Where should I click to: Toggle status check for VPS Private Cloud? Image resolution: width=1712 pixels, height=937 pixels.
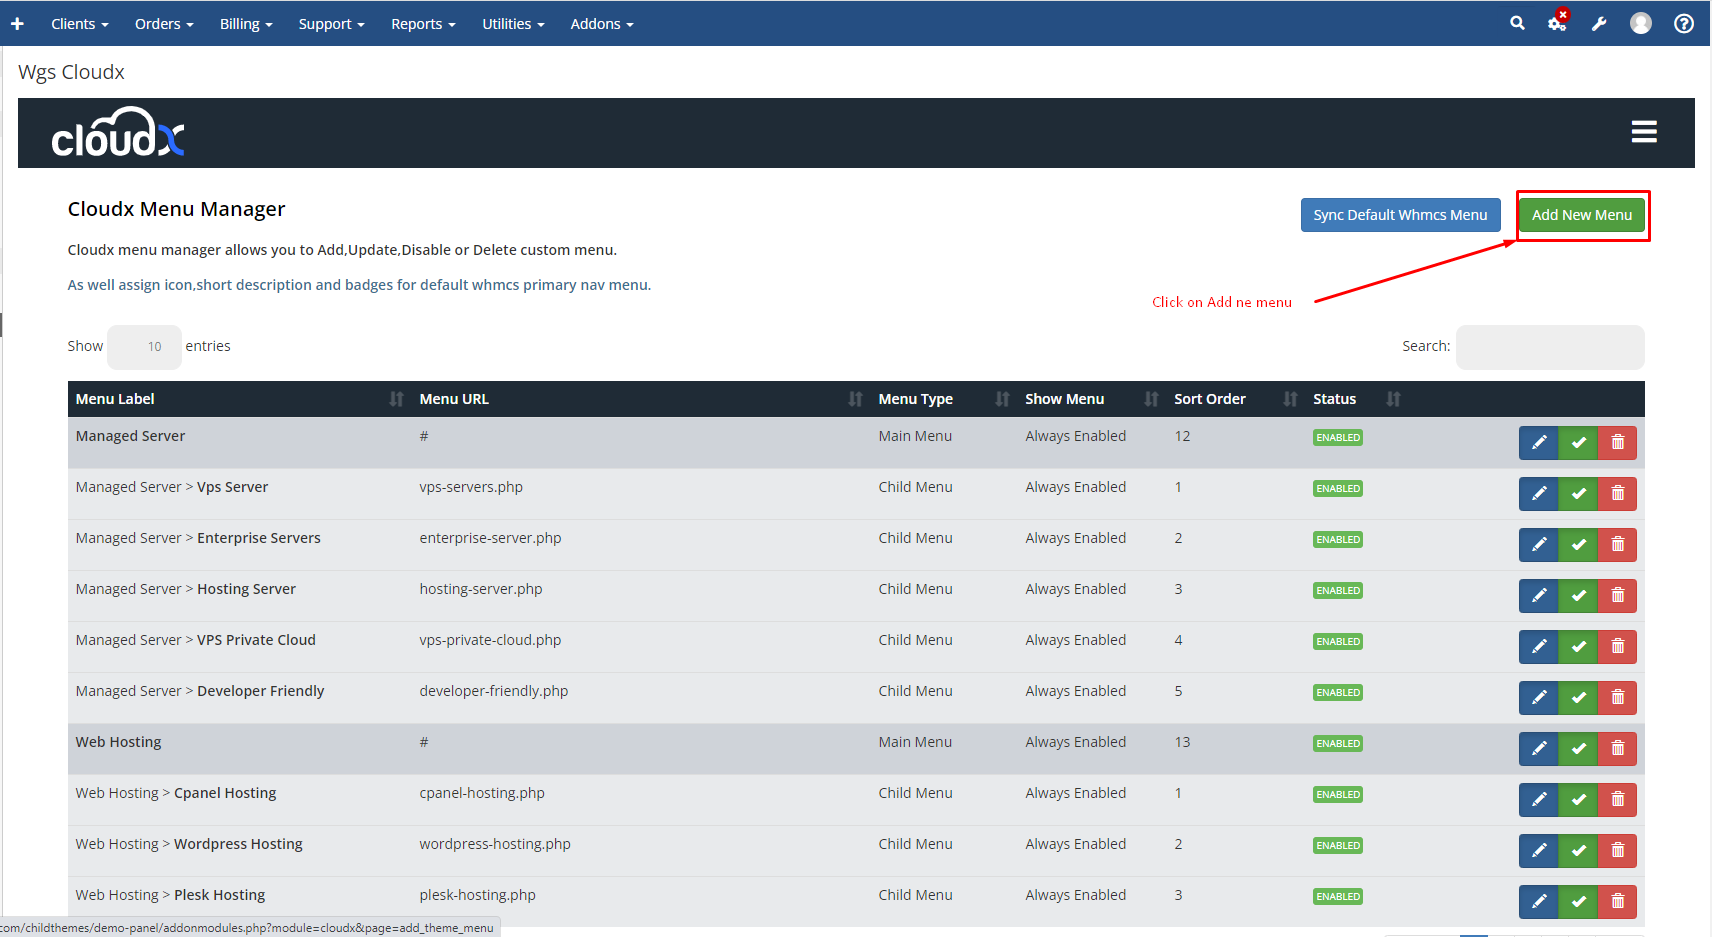[x=1578, y=647]
